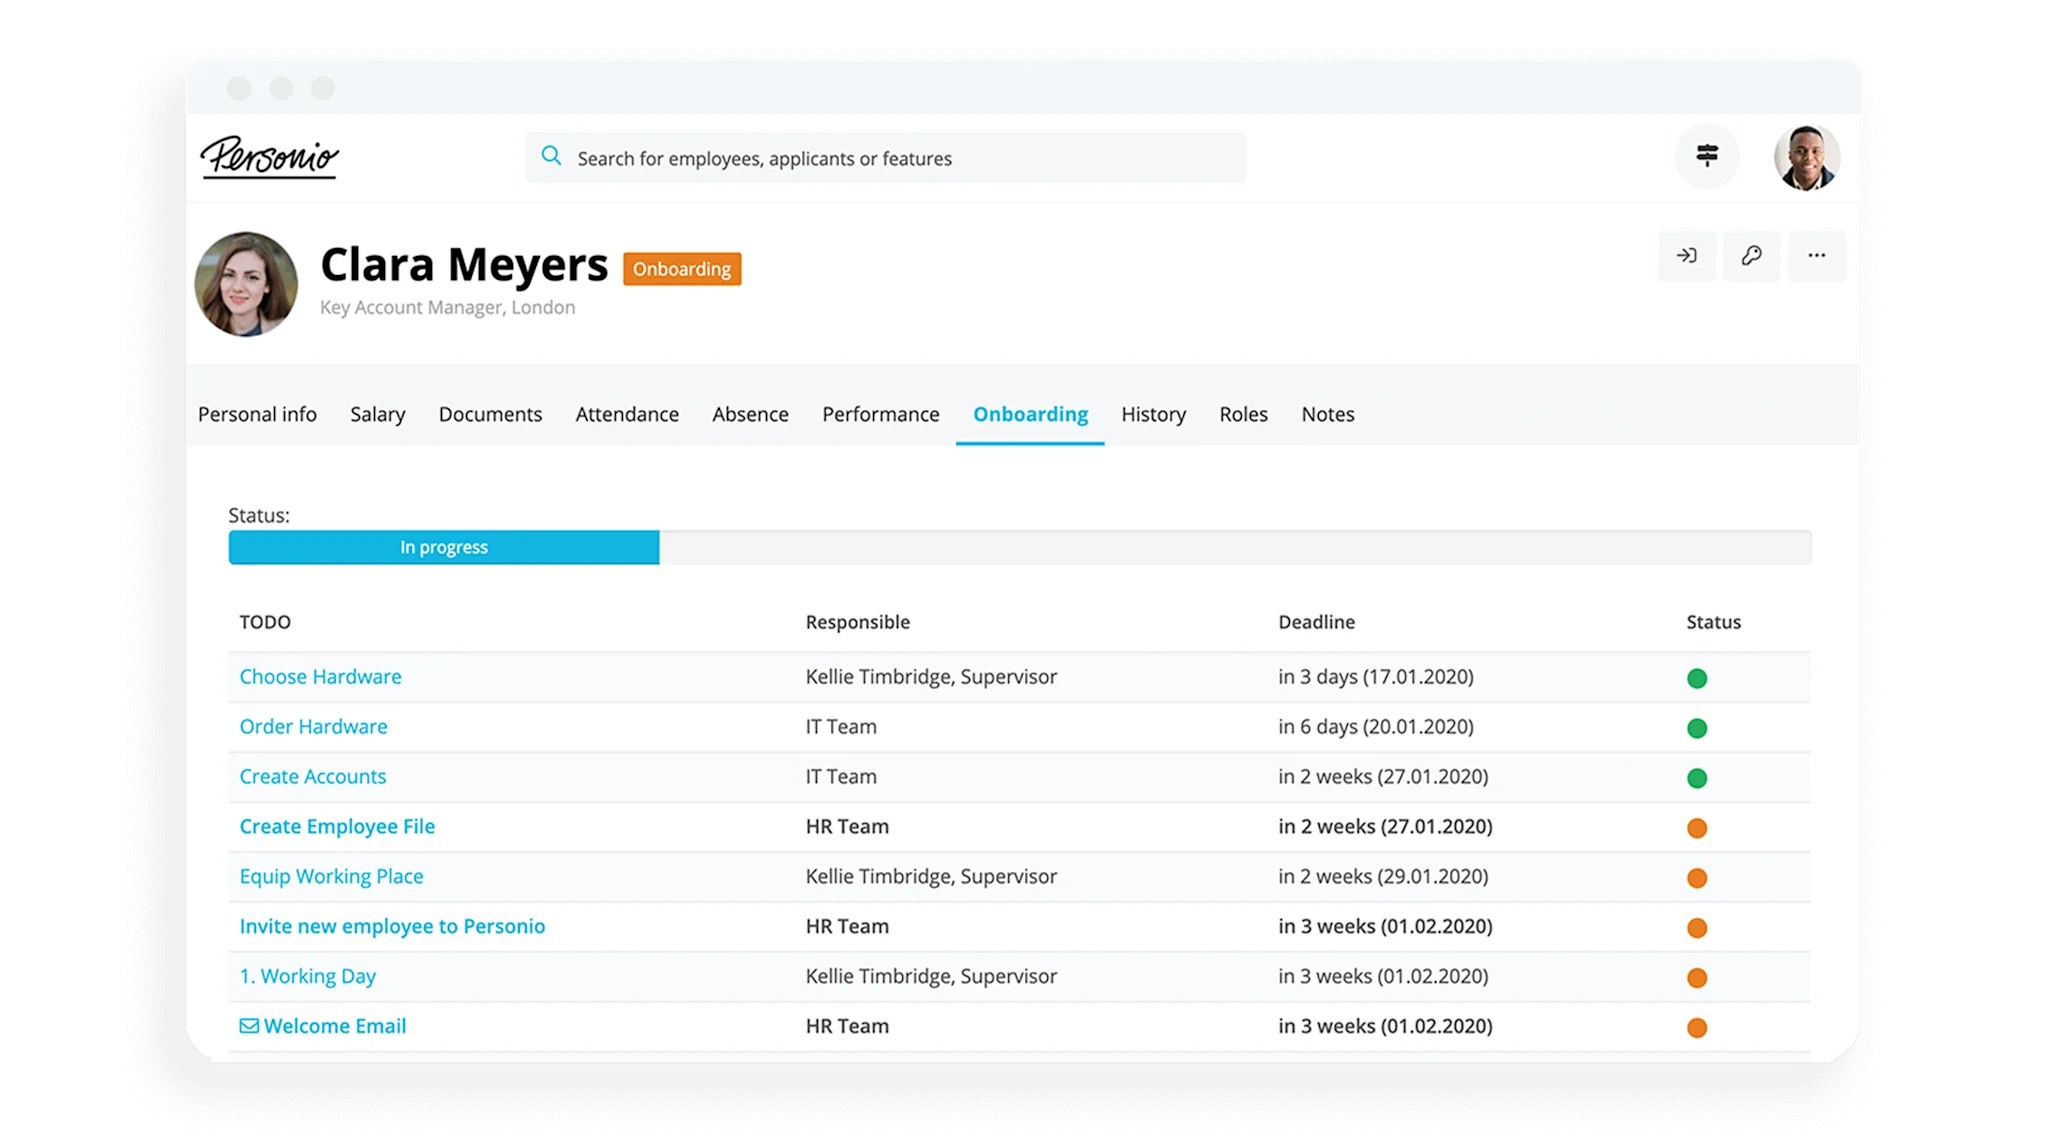Viewport: 2048px width, 1142px height.
Task: Open the Order Hardware task link
Action: pyautogui.click(x=313, y=727)
